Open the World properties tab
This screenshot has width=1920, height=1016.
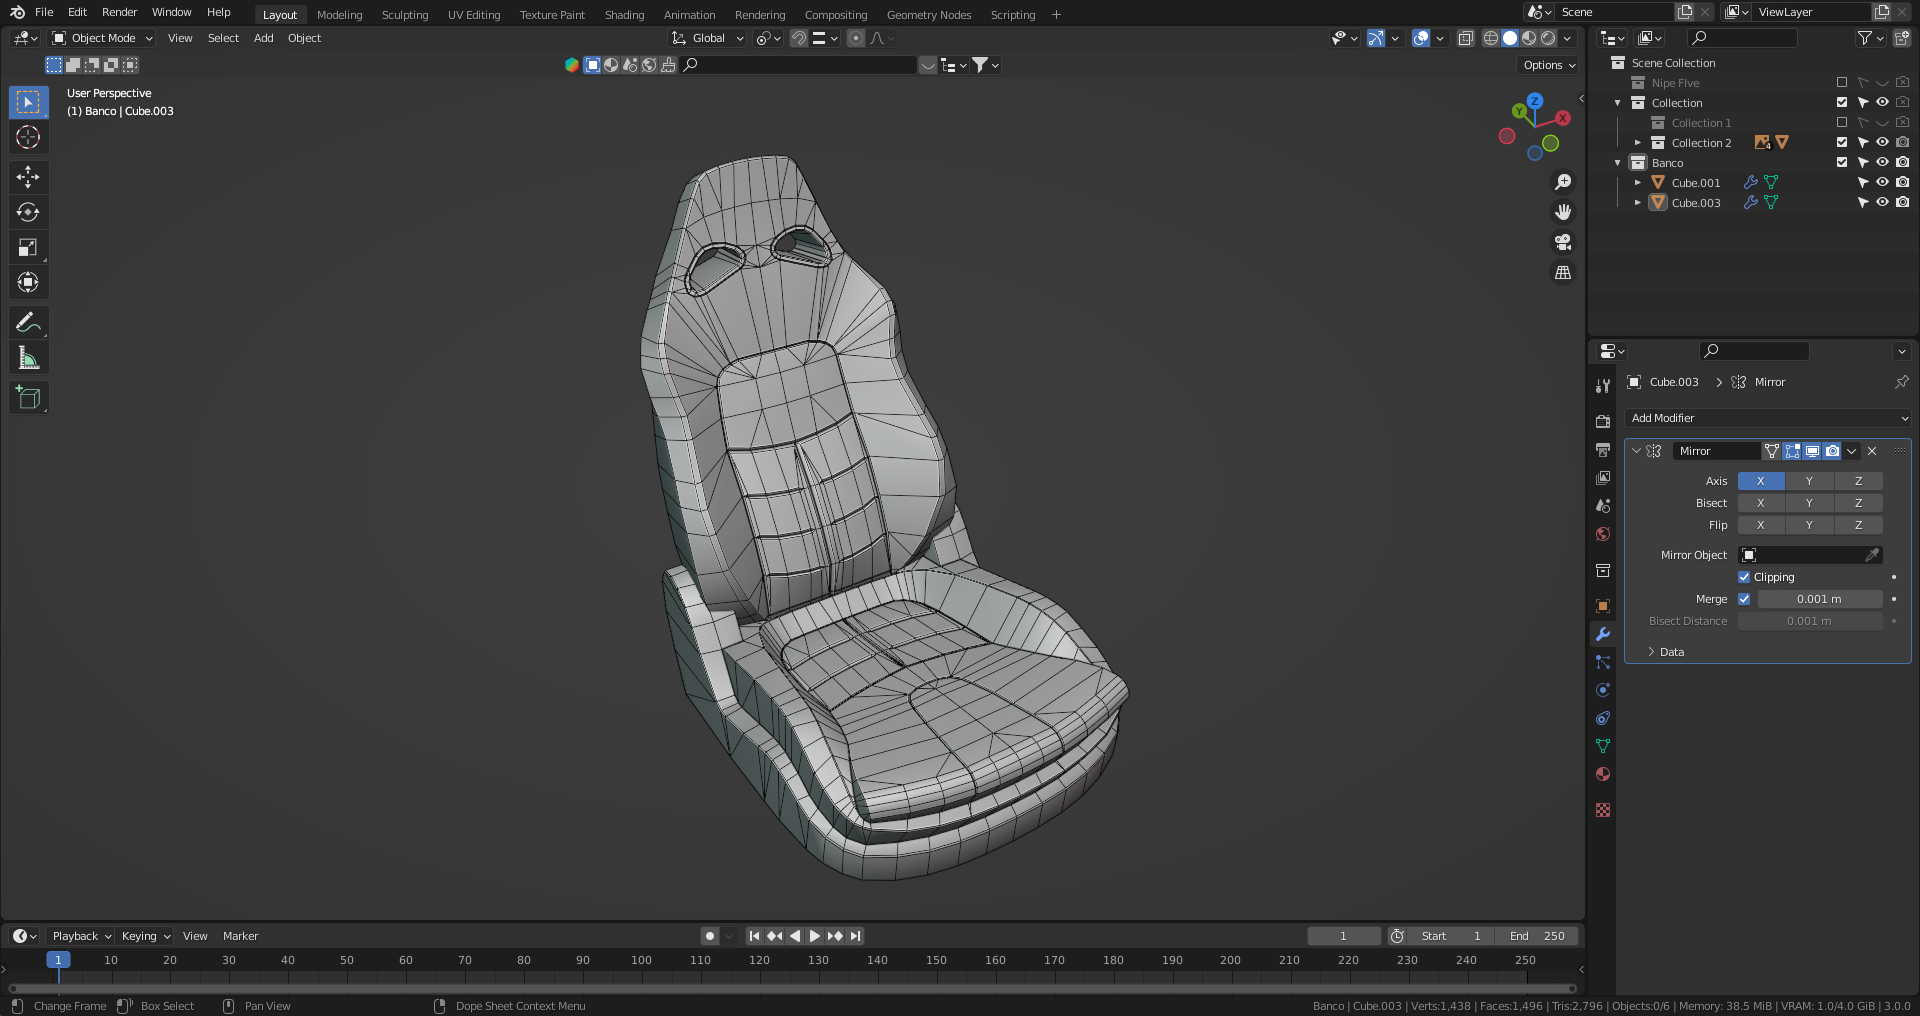[x=1603, y=534]
